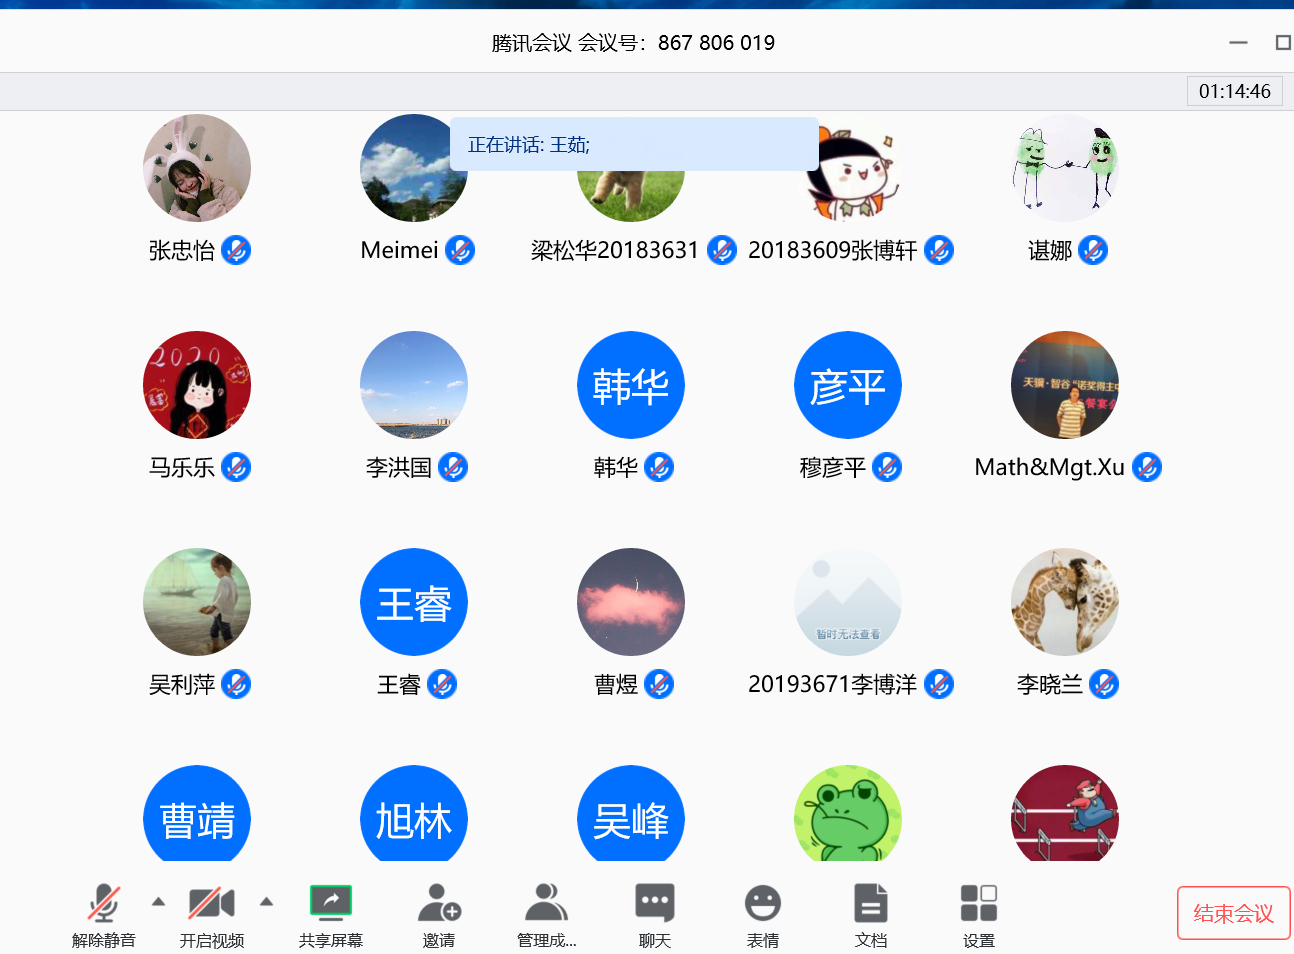This screenshot has width=1294, height=954.
Task: Click the meeting title with ID 867 806 019
Action: tap(633, 43)
